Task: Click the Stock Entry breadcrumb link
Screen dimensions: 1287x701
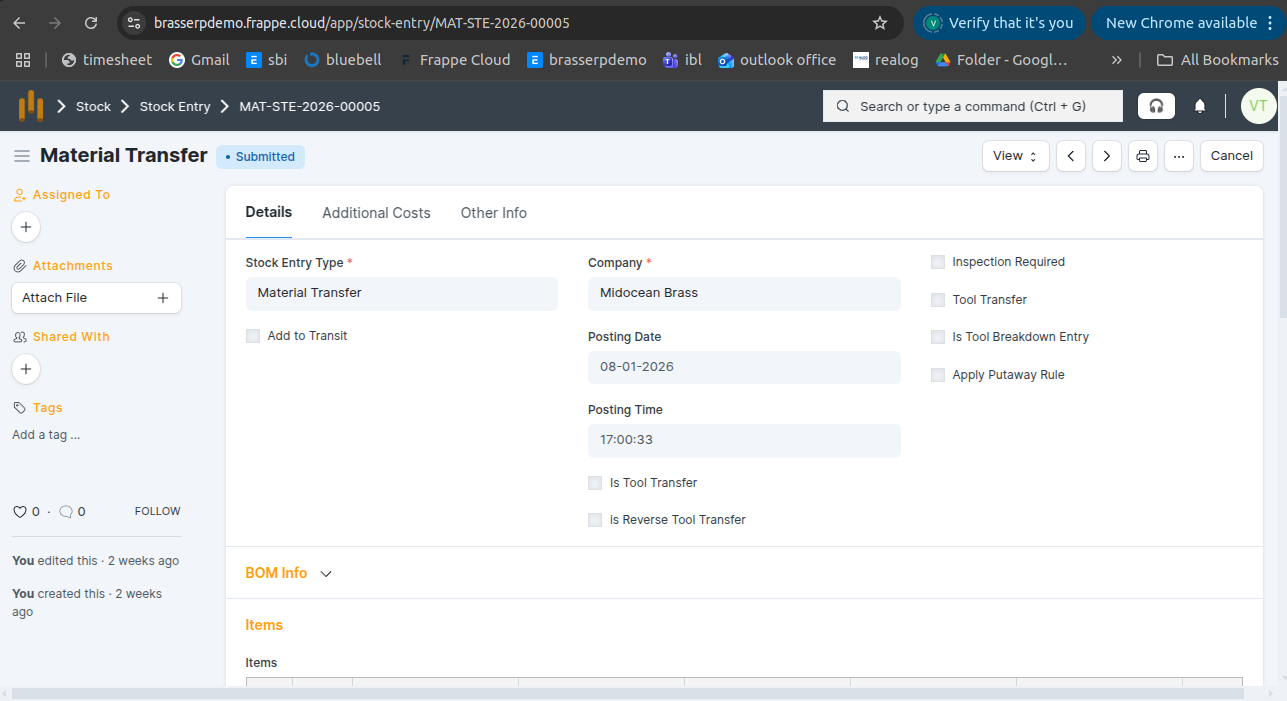Action: [x=175, y=106]
